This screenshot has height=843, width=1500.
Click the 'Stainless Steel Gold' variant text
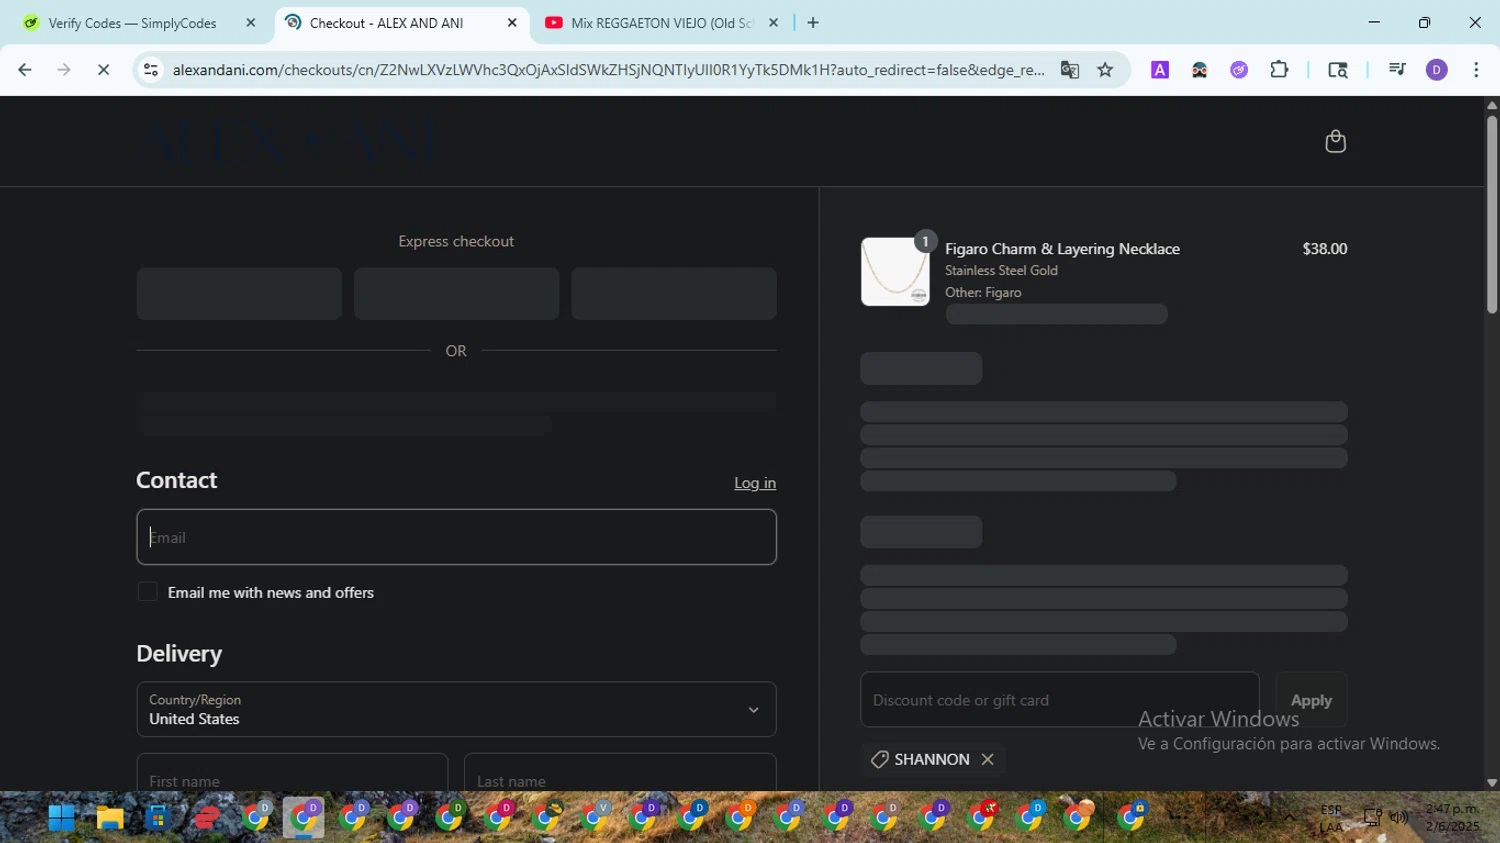(1001, 270)
